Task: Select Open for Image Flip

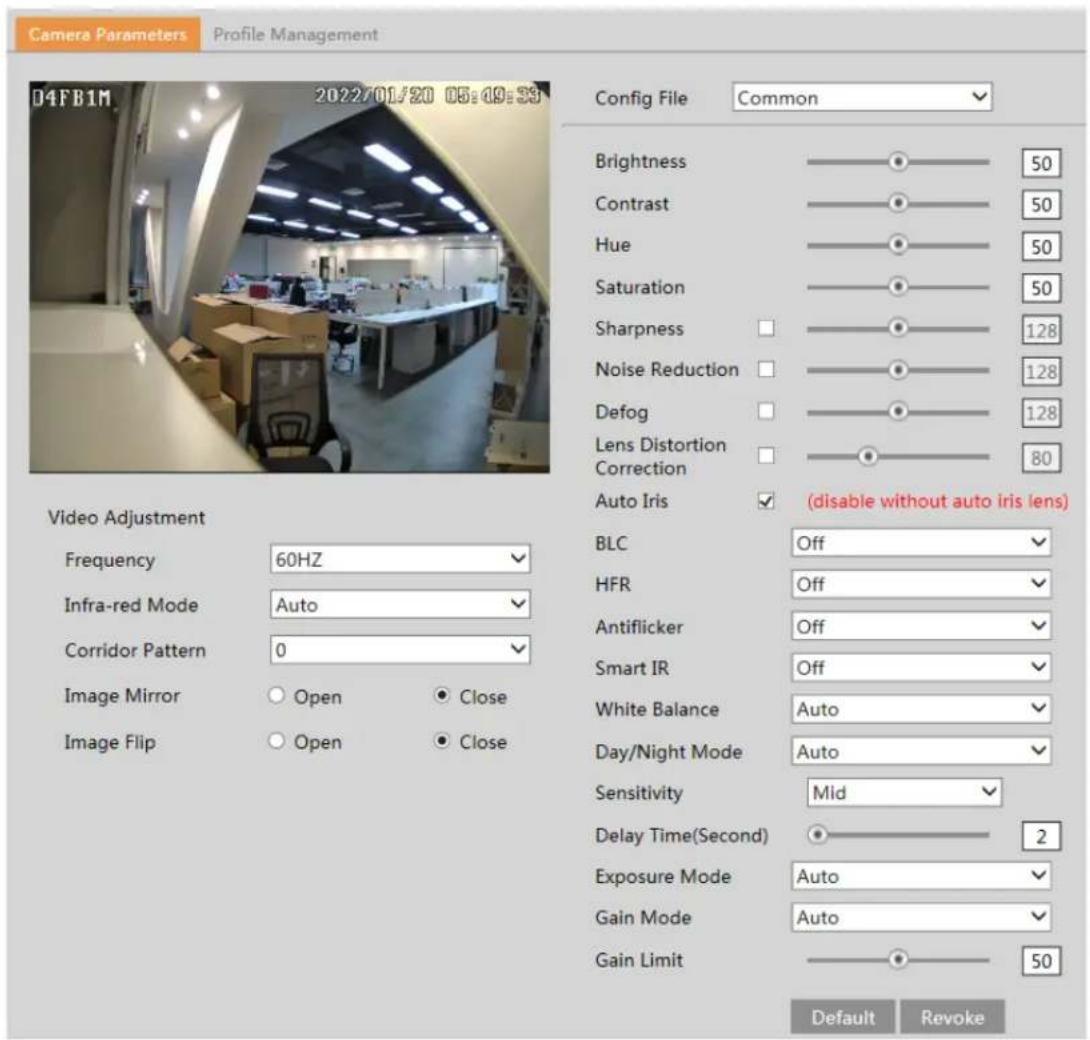Action: [277, 741]
